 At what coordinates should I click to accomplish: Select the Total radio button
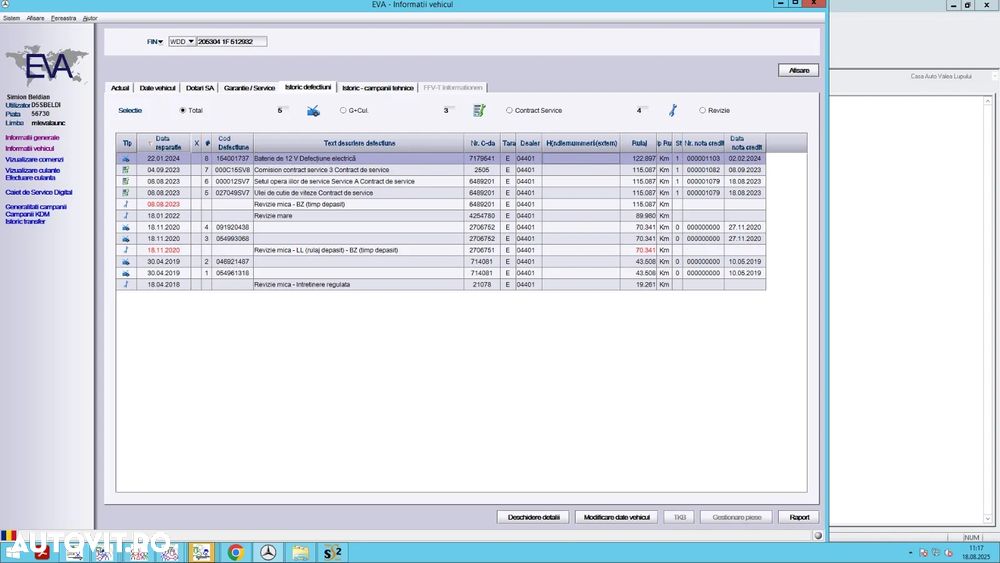[x=182, y=111]
